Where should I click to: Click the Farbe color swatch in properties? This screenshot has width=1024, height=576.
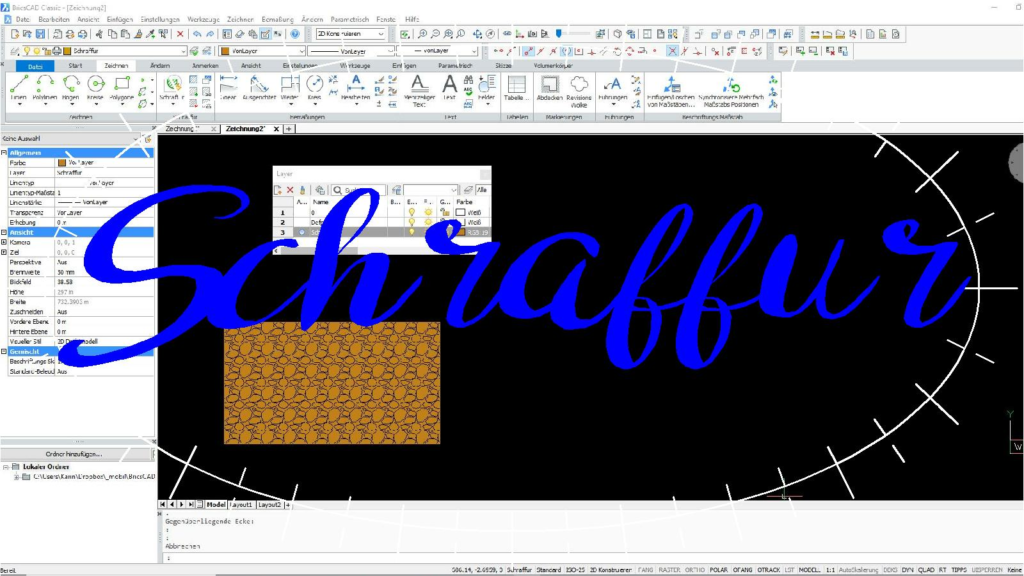(x=62, y=163)
